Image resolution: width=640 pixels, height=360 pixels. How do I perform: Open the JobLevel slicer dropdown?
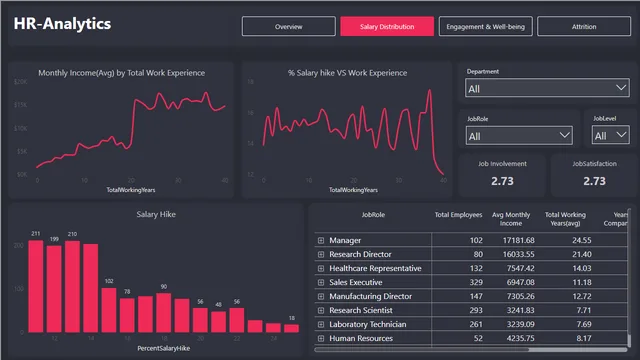pos(611,135)
